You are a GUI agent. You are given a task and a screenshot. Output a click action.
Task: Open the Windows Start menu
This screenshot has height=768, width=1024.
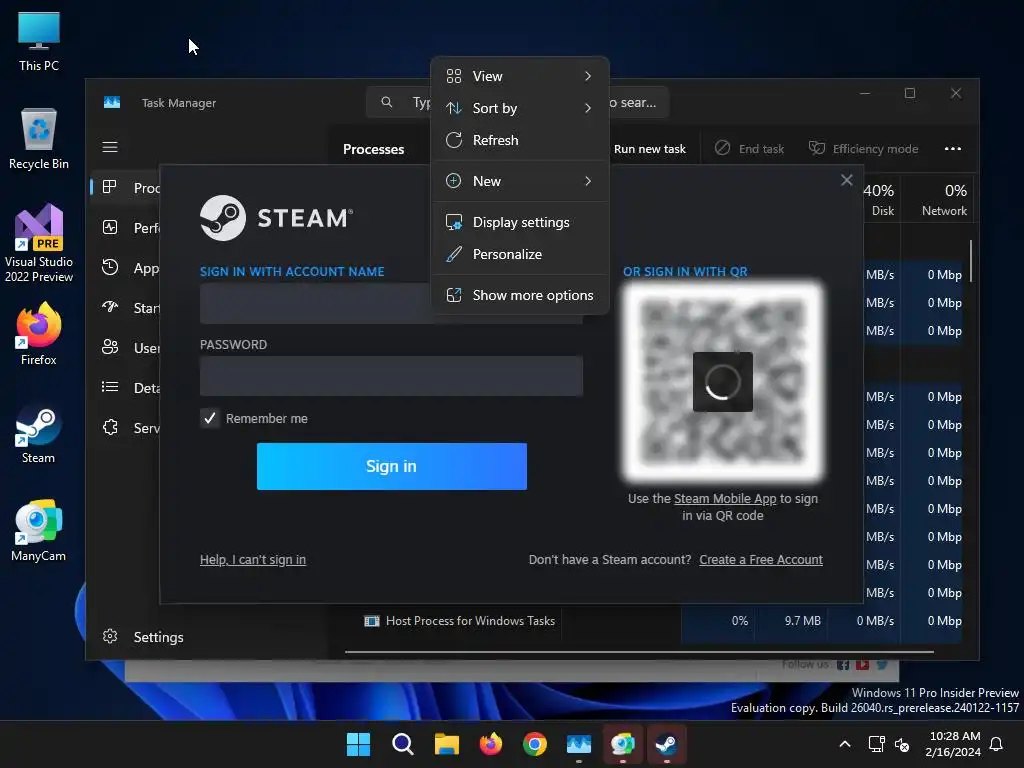point(358,744)
